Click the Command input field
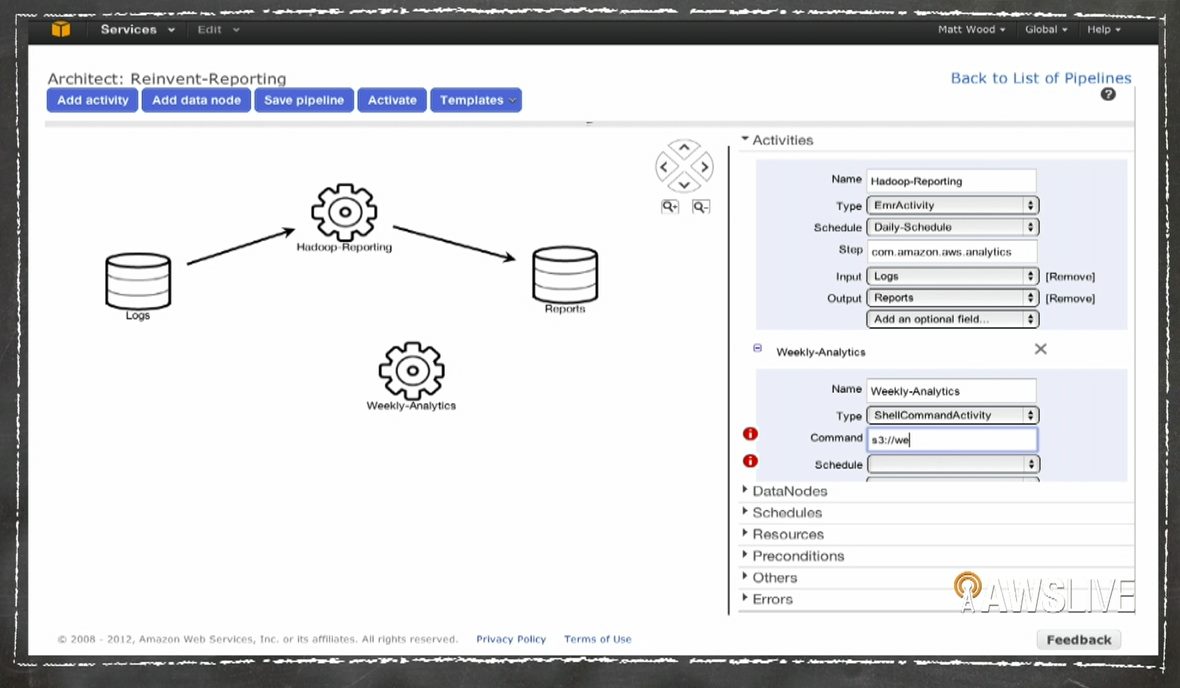Screen dimensions: 1180x688 [951, 440]
